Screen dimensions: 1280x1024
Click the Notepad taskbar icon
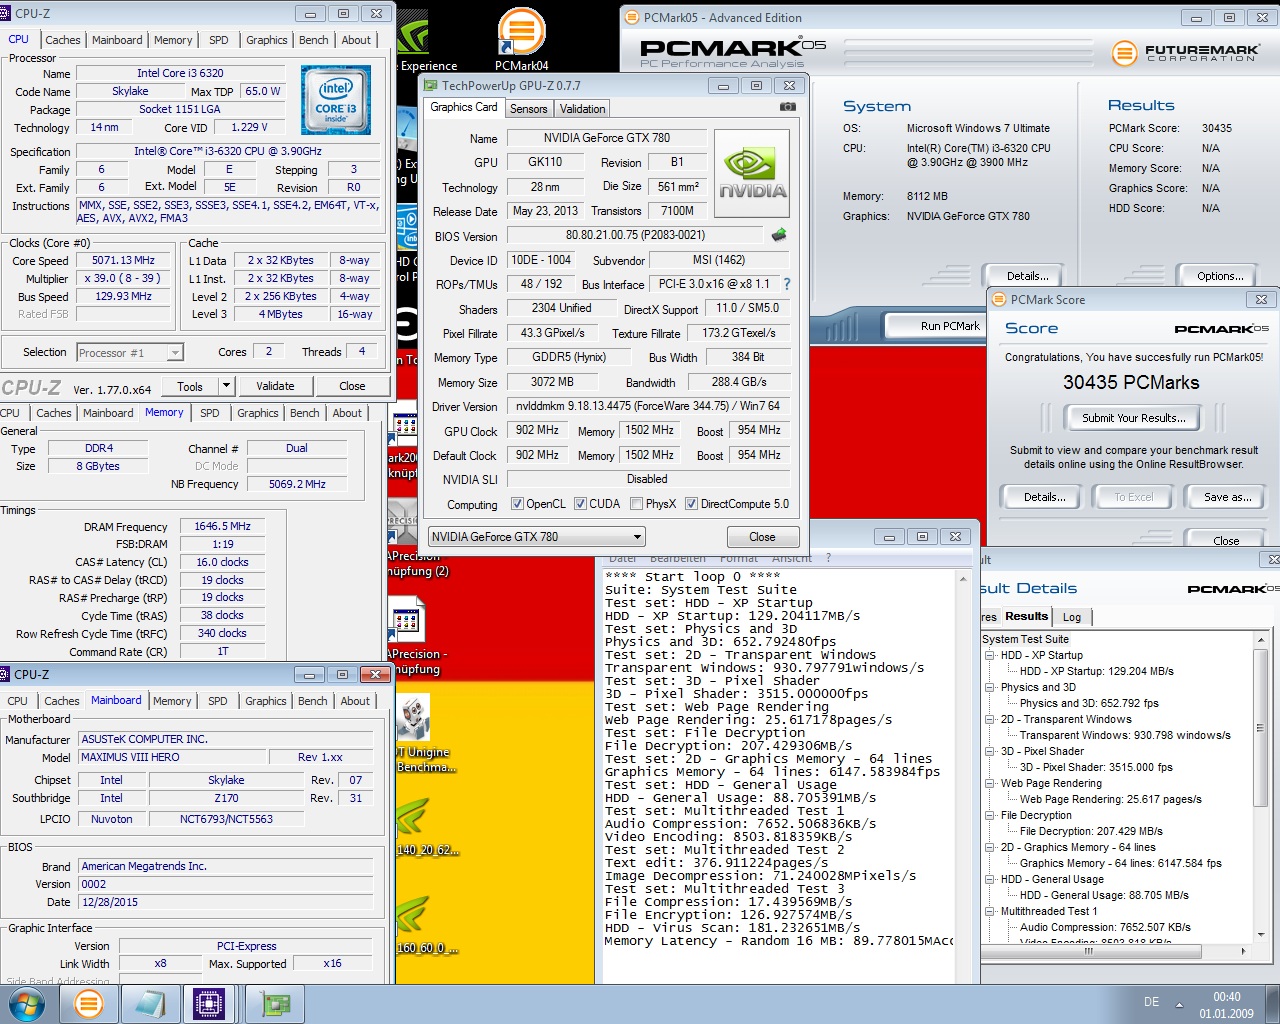tap(149, 1003)
